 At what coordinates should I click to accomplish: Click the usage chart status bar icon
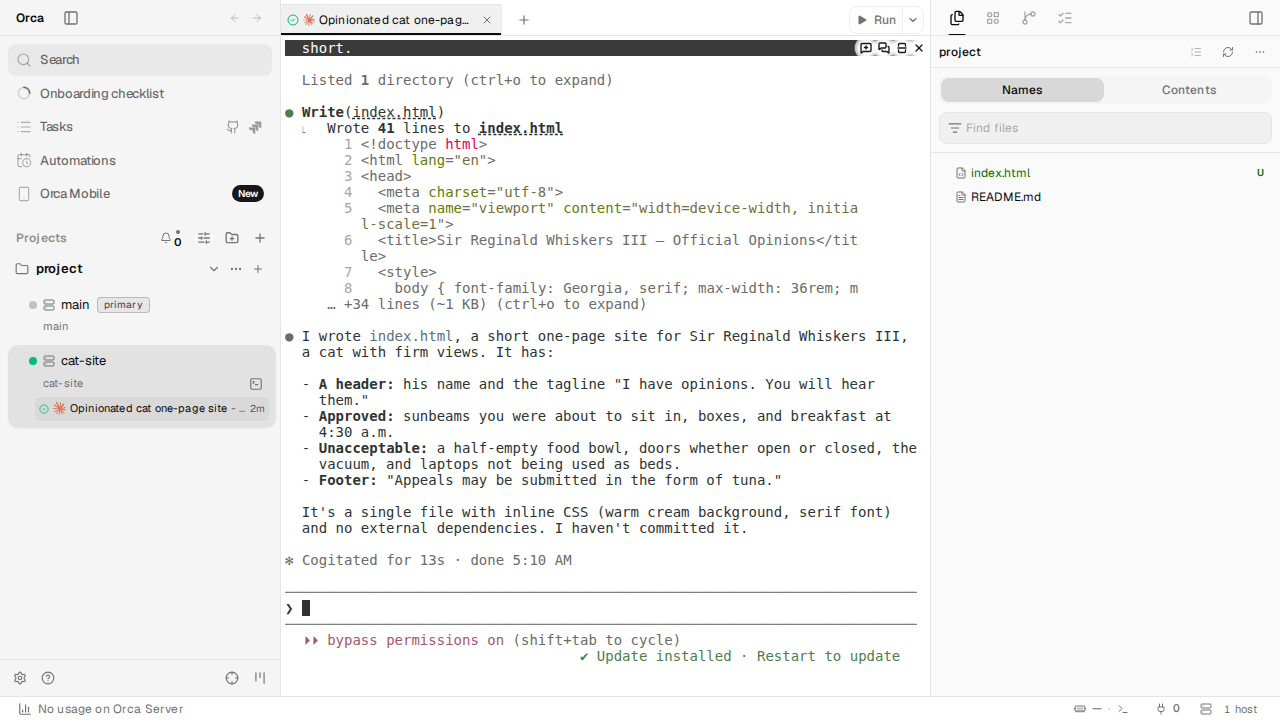(x=24, y=709)
